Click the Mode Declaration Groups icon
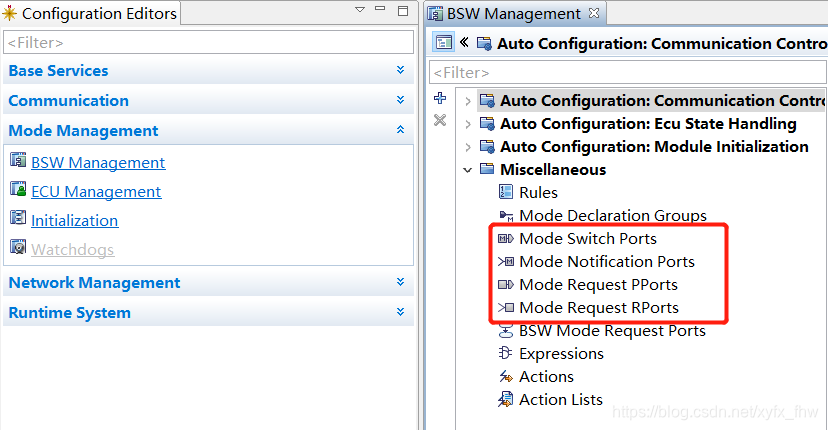 (506, 216)
